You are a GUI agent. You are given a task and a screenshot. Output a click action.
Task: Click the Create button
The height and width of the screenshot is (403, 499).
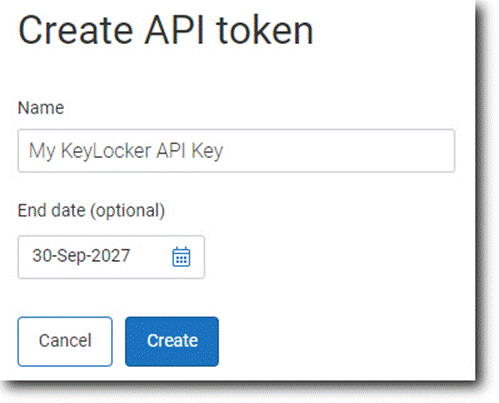tap(172, 341)
